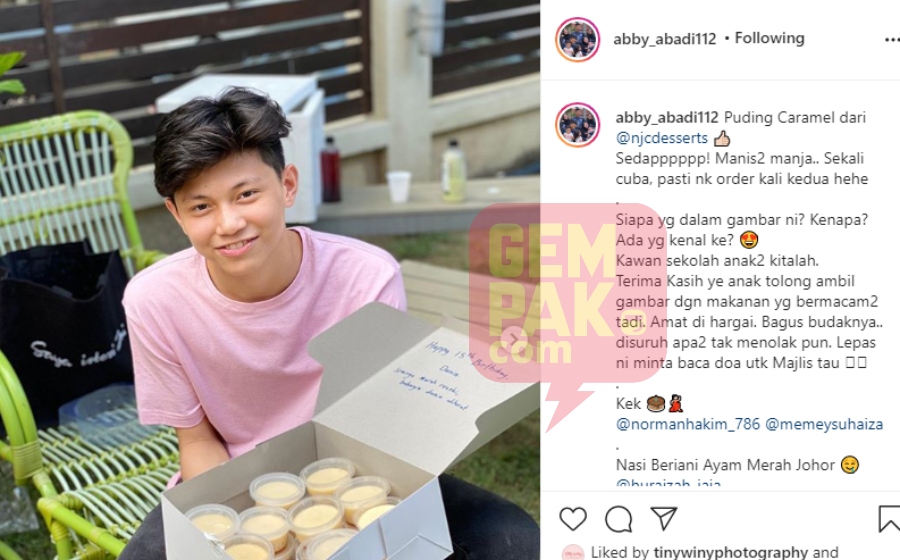Image resolution: width=900 pixels, height=560 pixels.
Task: Click the heart-eyes emoji in the caption
Action: [749, 240]
